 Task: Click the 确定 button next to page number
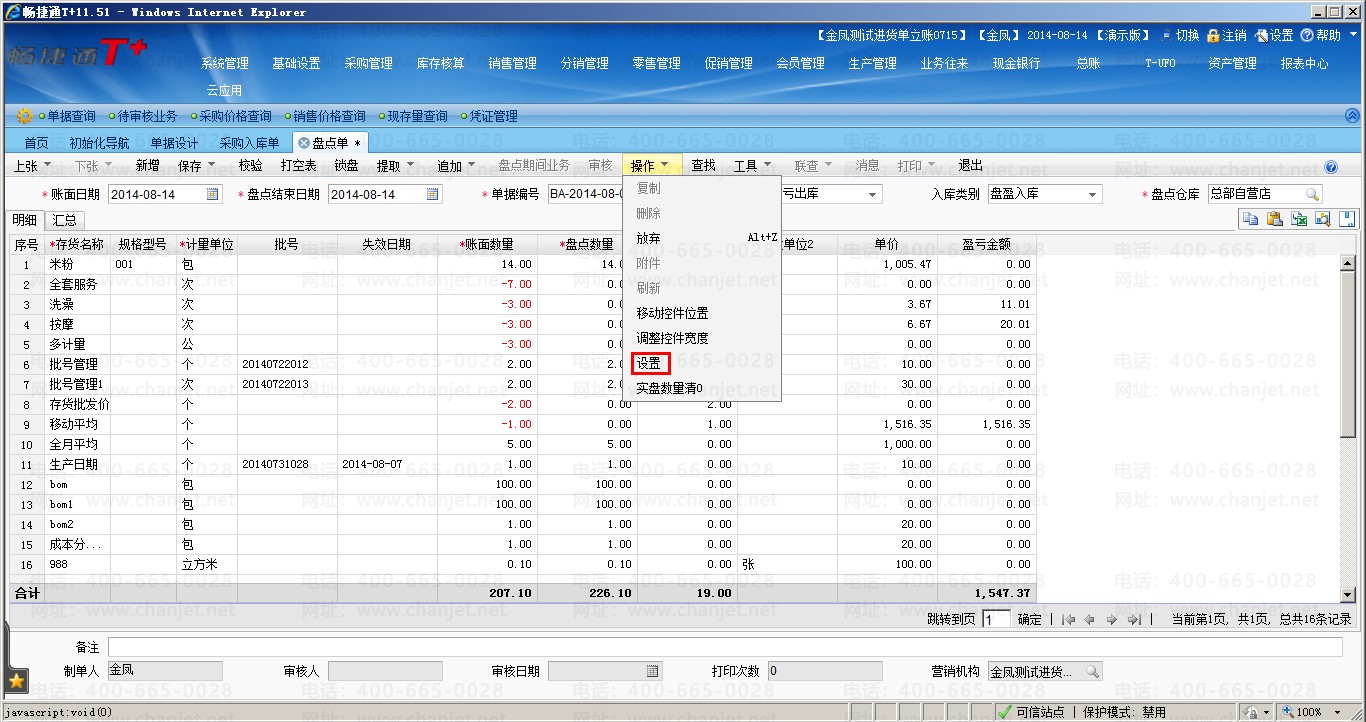point(1029,620)
